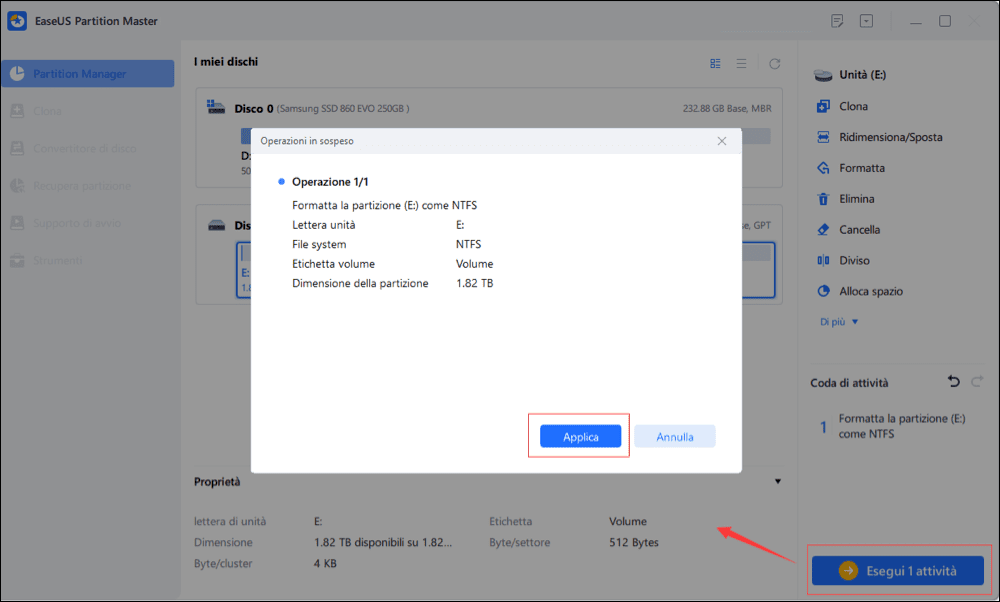1000x602 pixels.
Task: Open the Partition Manager section
Action: tap(87, 74)
